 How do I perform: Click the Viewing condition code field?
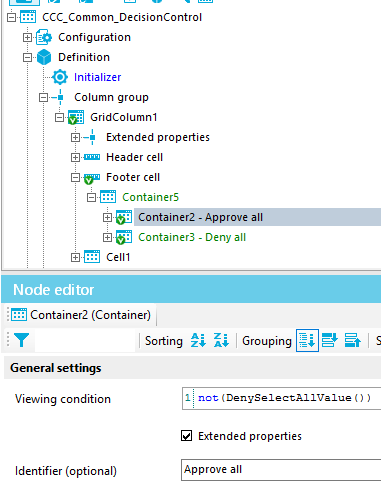click(282, 398)
